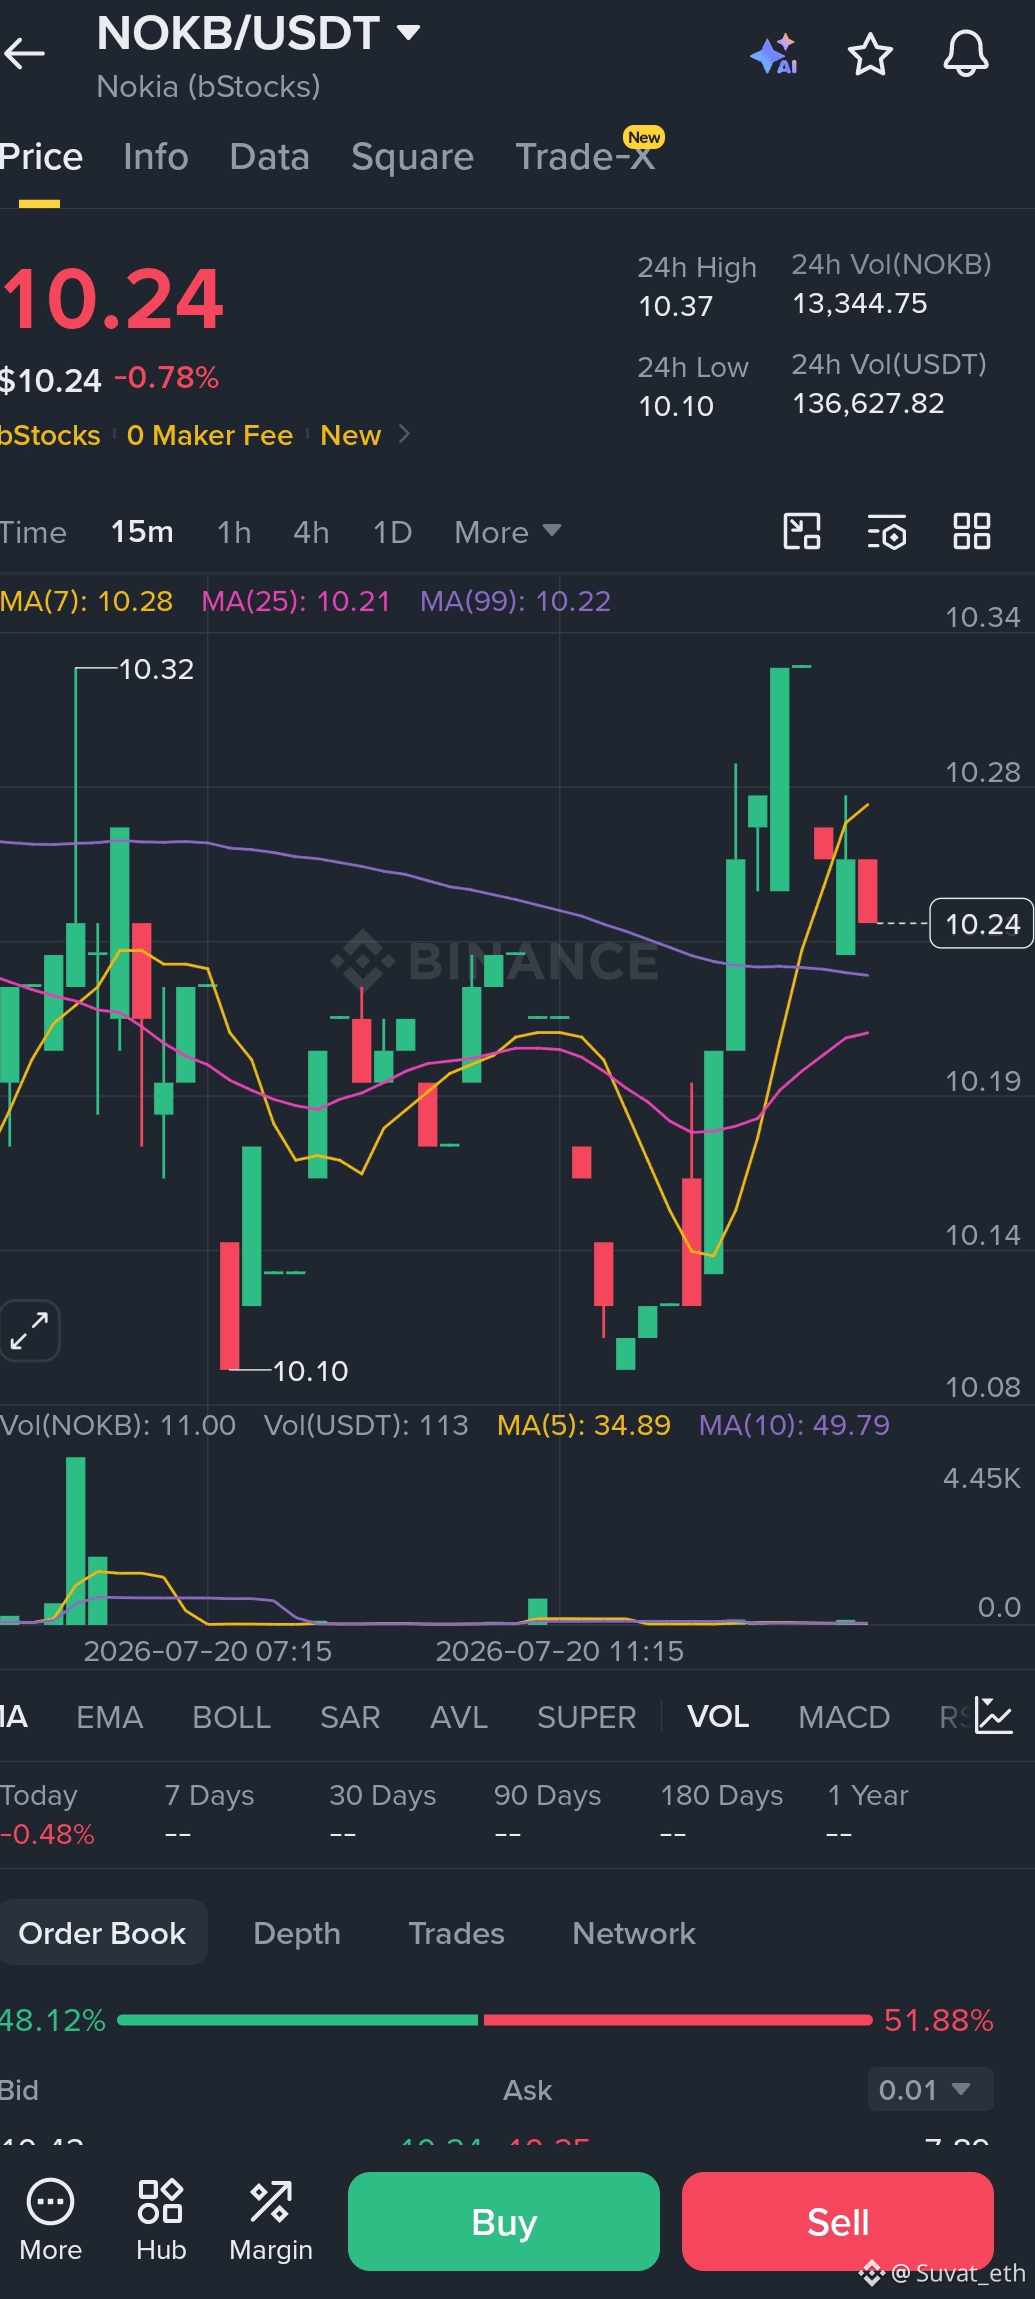Viewport: 1035px width, 2299px height.
Task: Open indicator chart settings icon beside RSI
Action: tap(993, 1716)
